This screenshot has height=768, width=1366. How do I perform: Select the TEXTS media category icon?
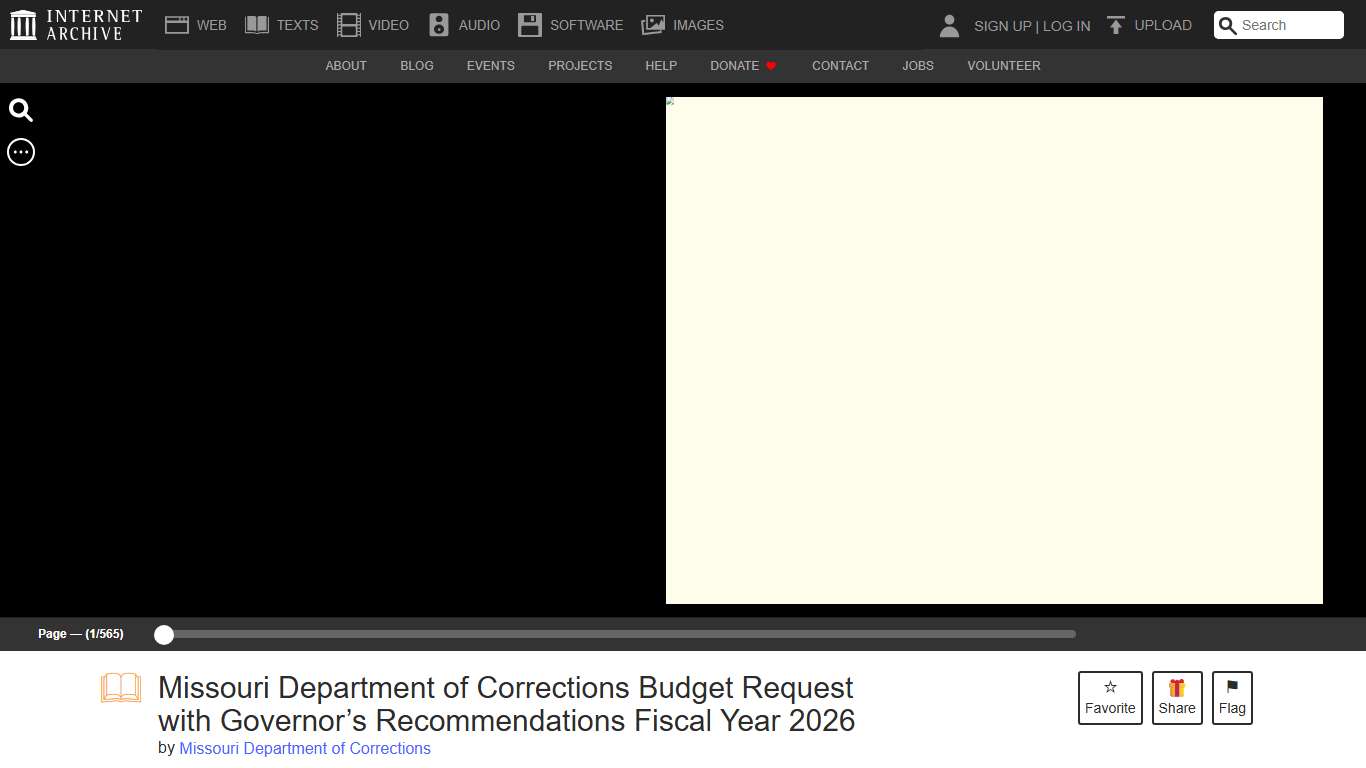(x=257, y=24)
